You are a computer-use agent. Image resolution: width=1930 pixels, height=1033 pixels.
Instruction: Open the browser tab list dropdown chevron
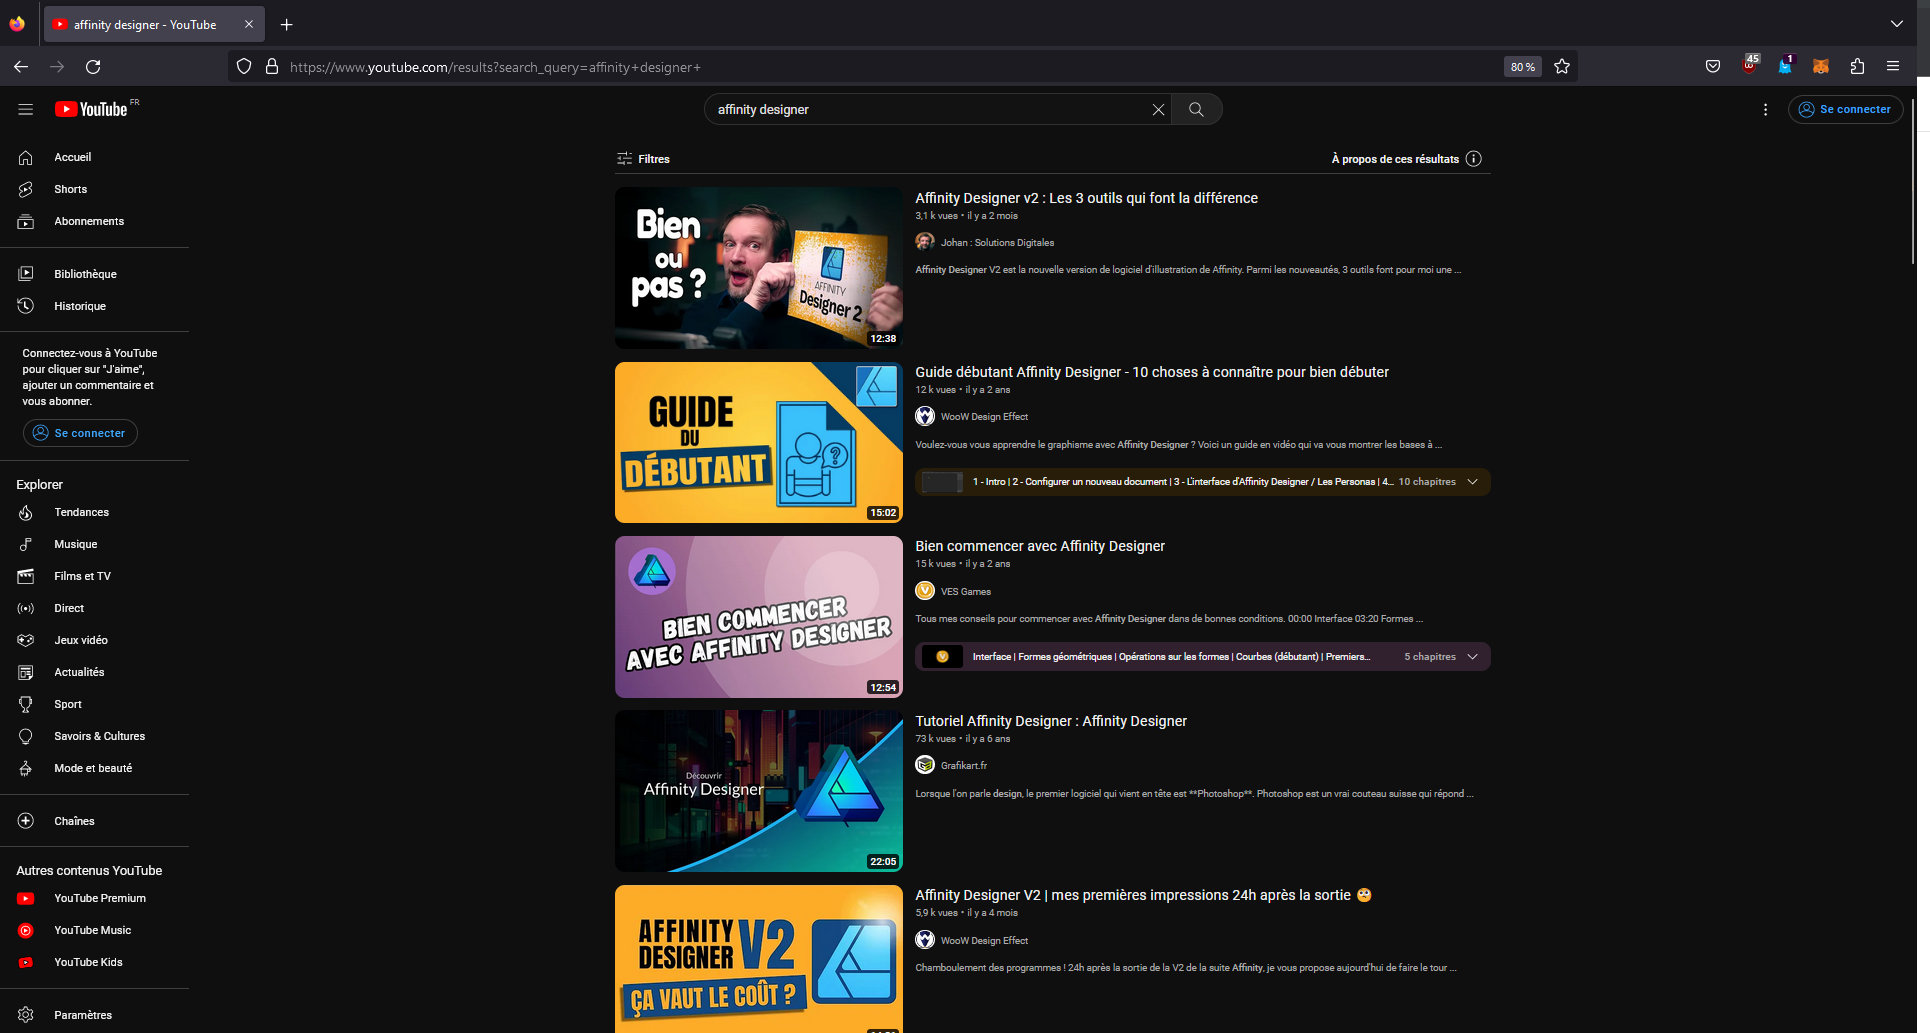pos(1897,23)
